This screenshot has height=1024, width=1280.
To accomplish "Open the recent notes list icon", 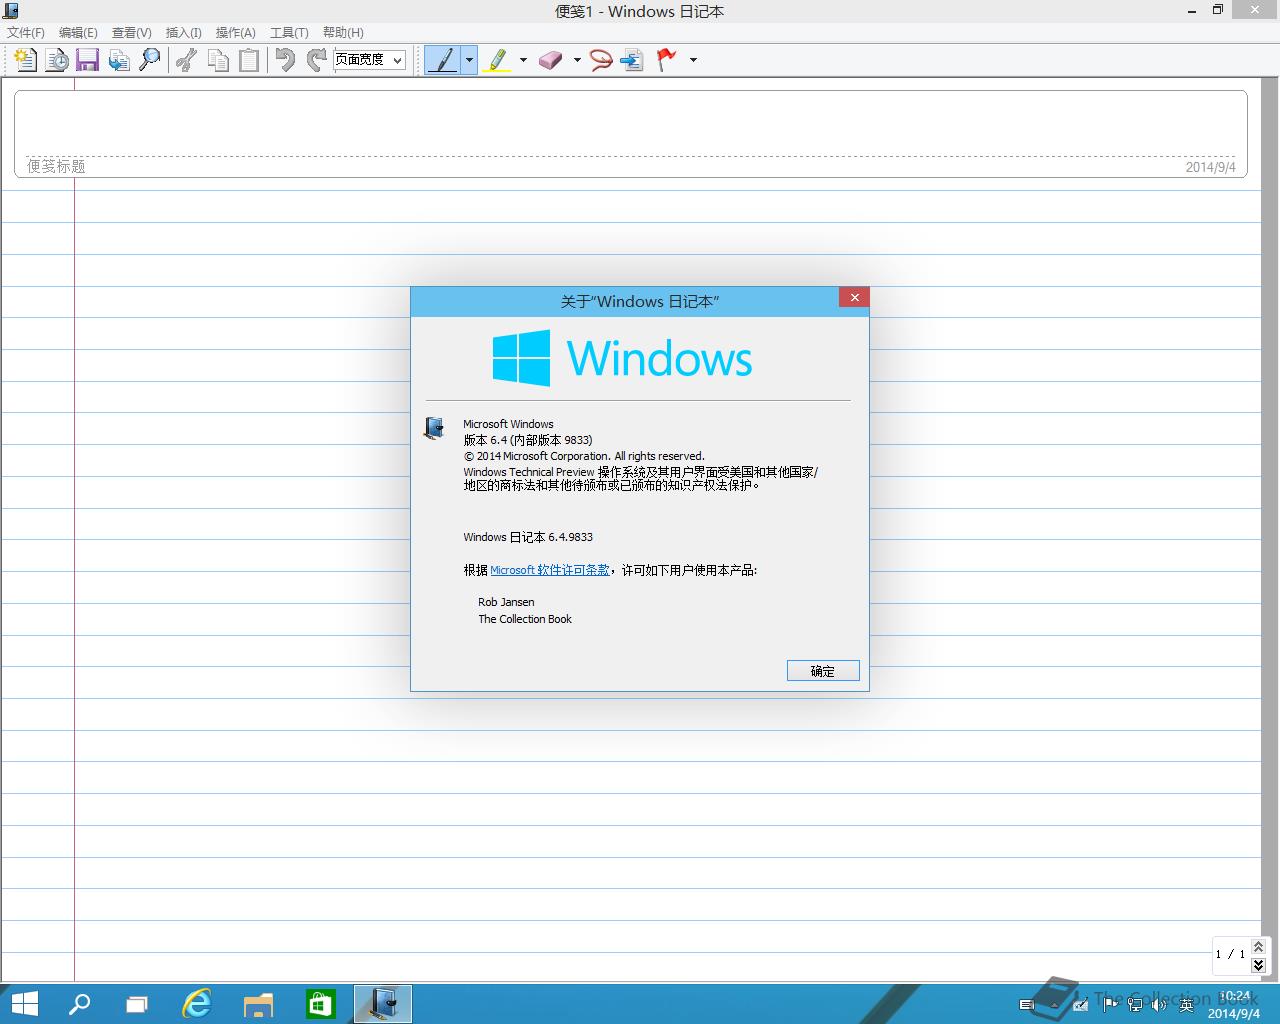I will (57, 60).
